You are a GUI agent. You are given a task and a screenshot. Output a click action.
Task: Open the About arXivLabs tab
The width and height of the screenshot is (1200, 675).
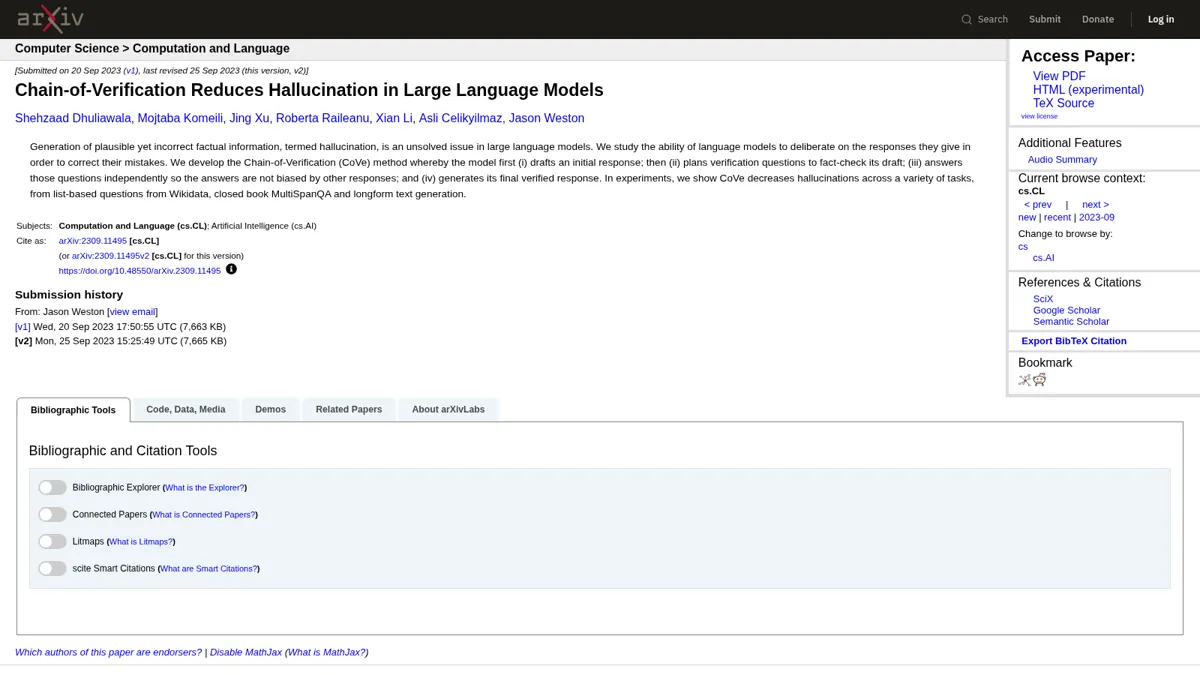click(448, 409)
